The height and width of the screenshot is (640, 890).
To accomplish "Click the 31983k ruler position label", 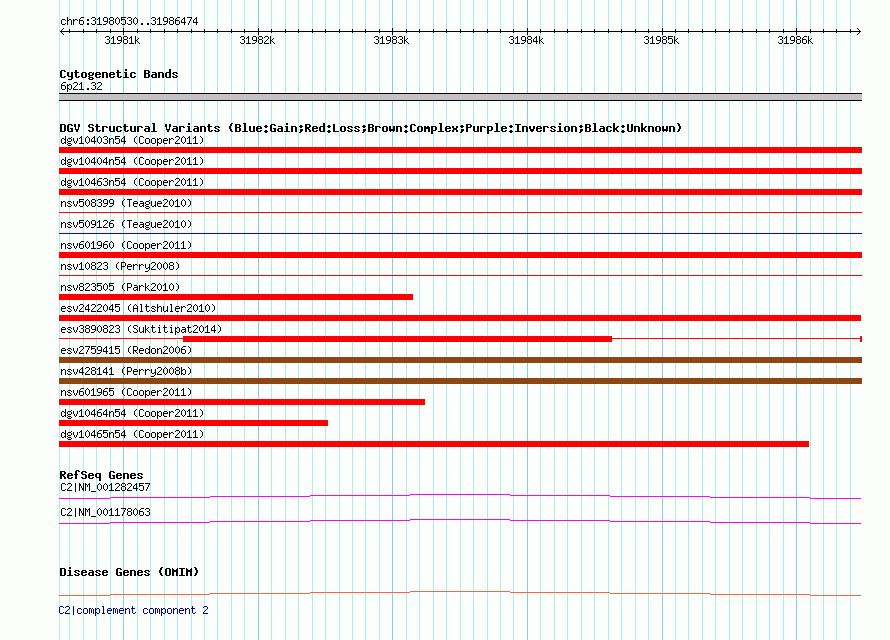I will tap(391, 40).
